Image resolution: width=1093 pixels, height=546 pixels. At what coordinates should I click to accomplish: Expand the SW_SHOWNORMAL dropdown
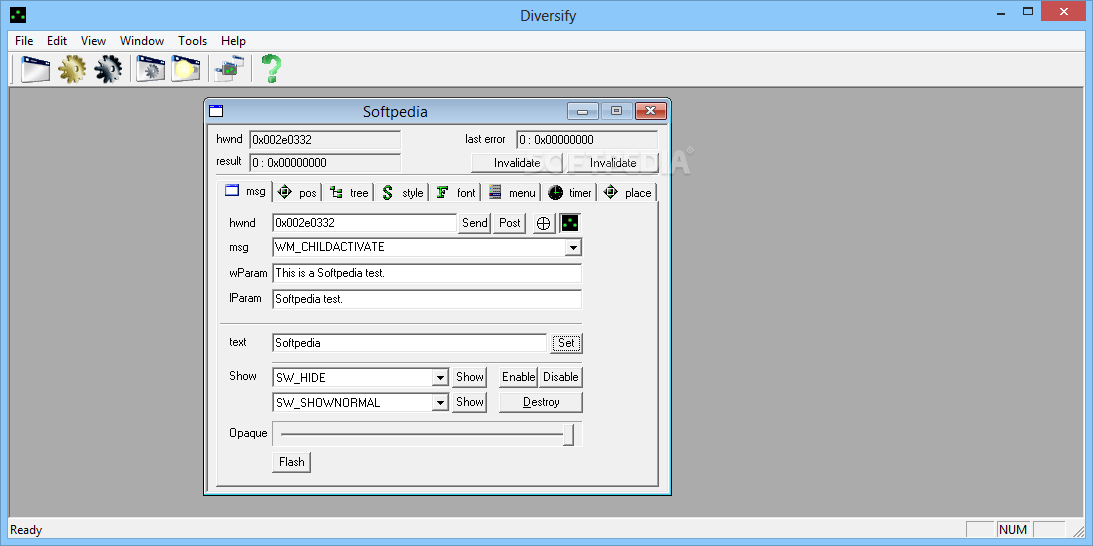(440, 403)
